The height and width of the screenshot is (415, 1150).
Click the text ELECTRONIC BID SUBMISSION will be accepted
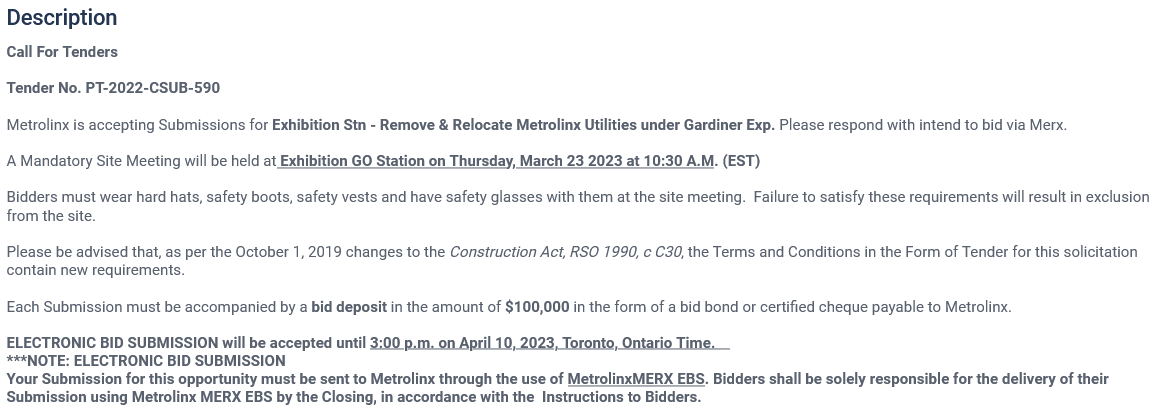point(186,343)
